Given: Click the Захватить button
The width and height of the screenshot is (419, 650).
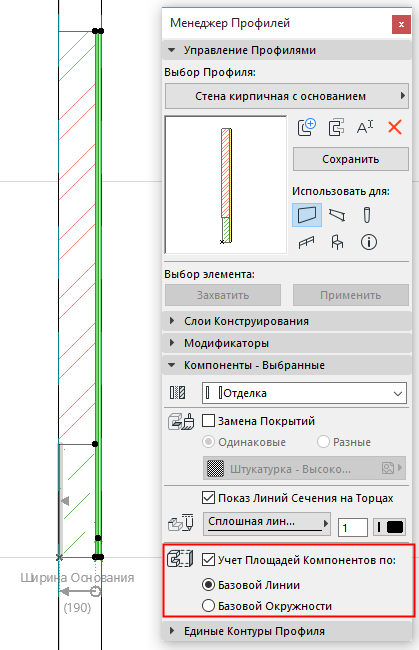Looking at the screenshot, I should [x=223, y=295].
